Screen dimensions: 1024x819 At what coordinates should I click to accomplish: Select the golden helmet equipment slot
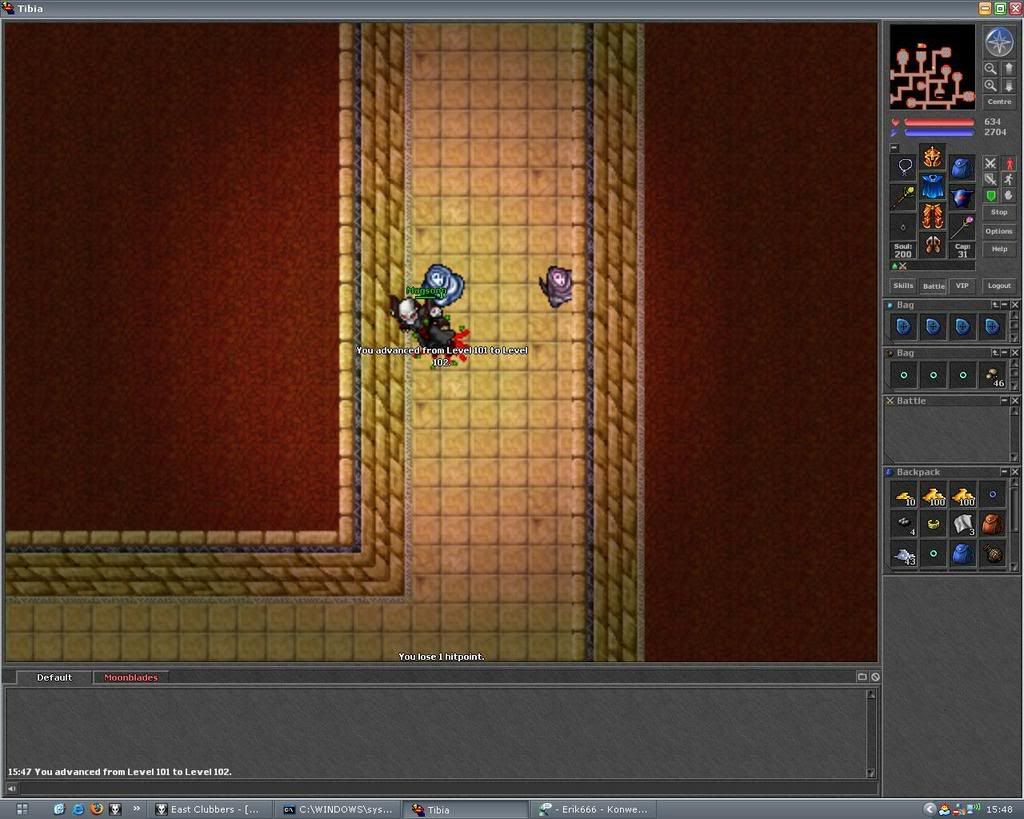tap(933, 157)
